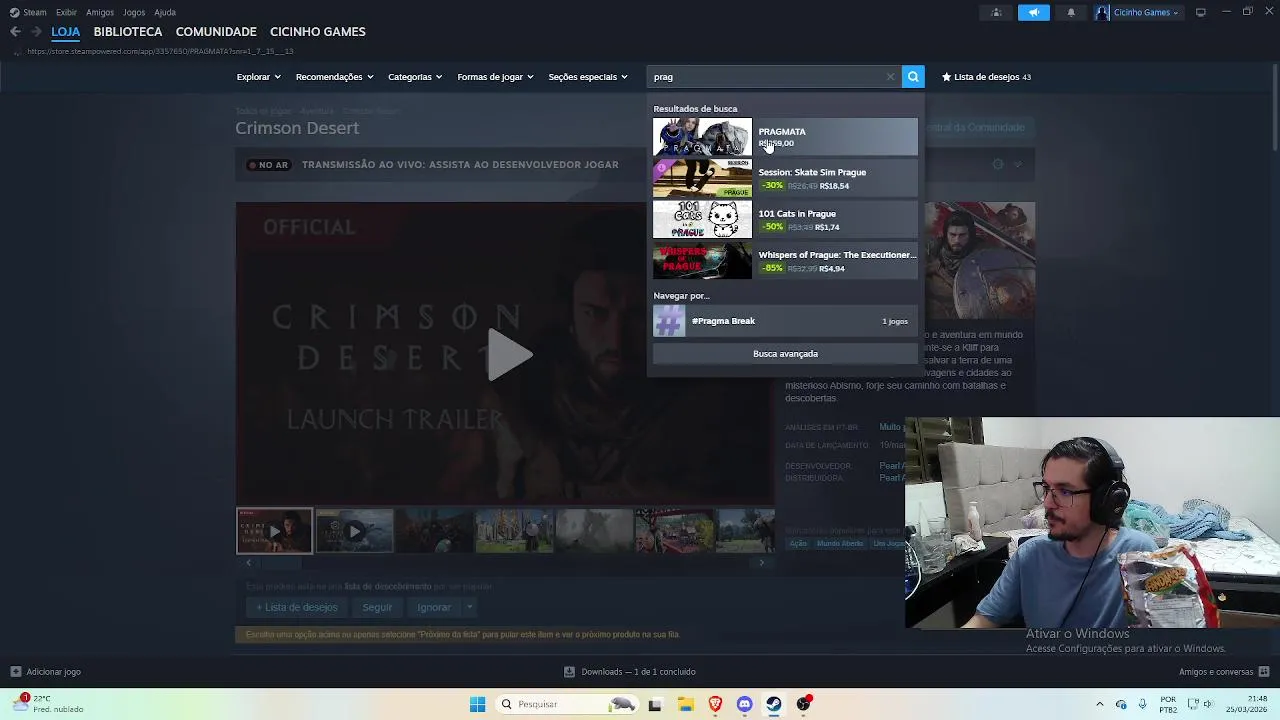This screenshot has height=720, width=1280.
Task: Select Session: Skate Sim Prague result
Action: 785,178
